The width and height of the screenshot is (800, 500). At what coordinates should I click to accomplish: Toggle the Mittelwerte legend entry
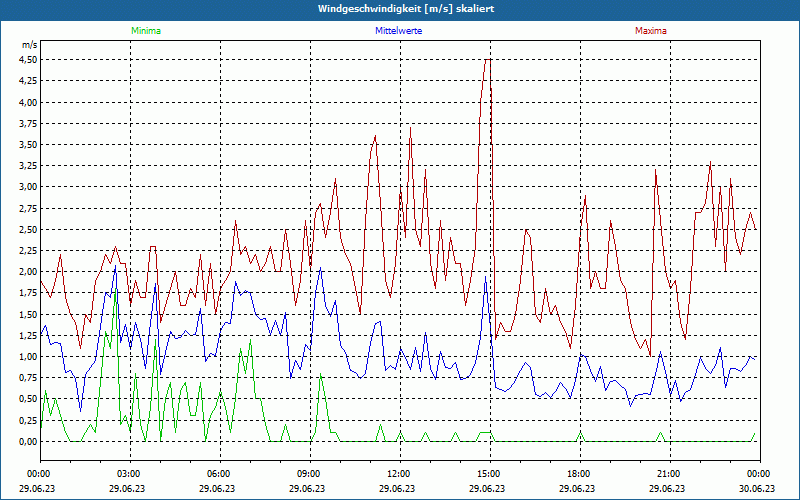pos(398,31)
